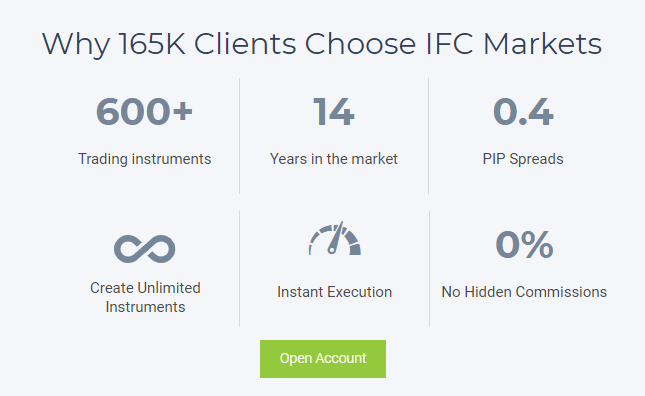The height and width of the screenshot is (396, 645).
Task: Click divider between 14 and 0.4
Action: click(x=429, y=136)
